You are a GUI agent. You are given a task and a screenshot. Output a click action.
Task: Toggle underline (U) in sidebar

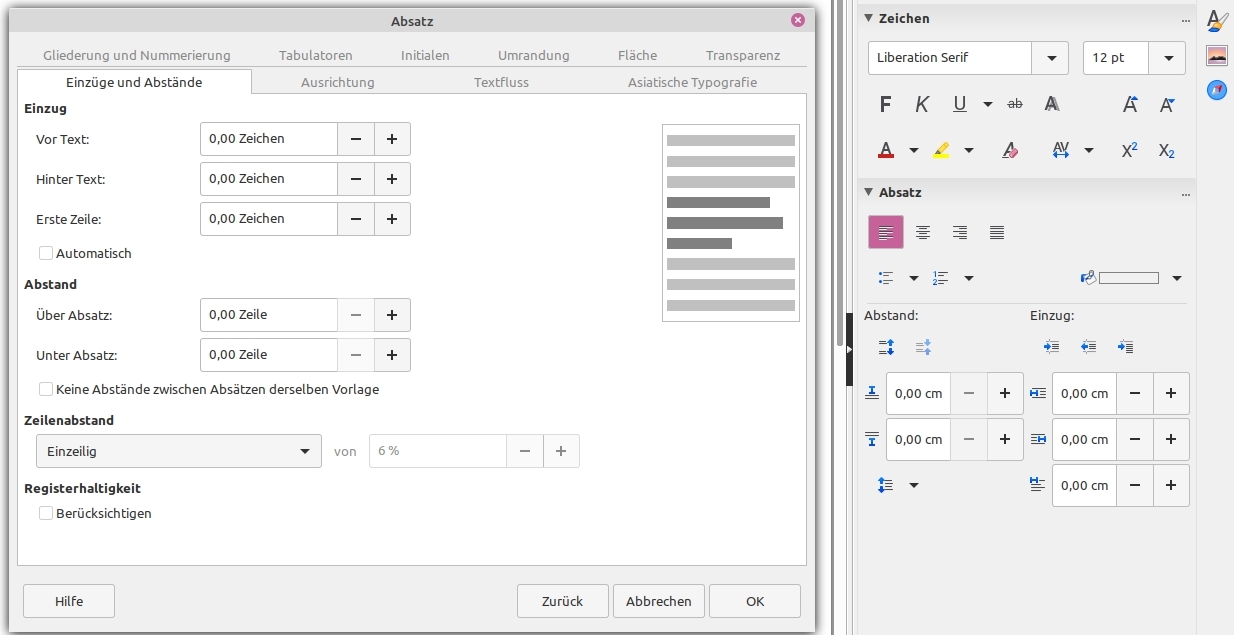960,104
